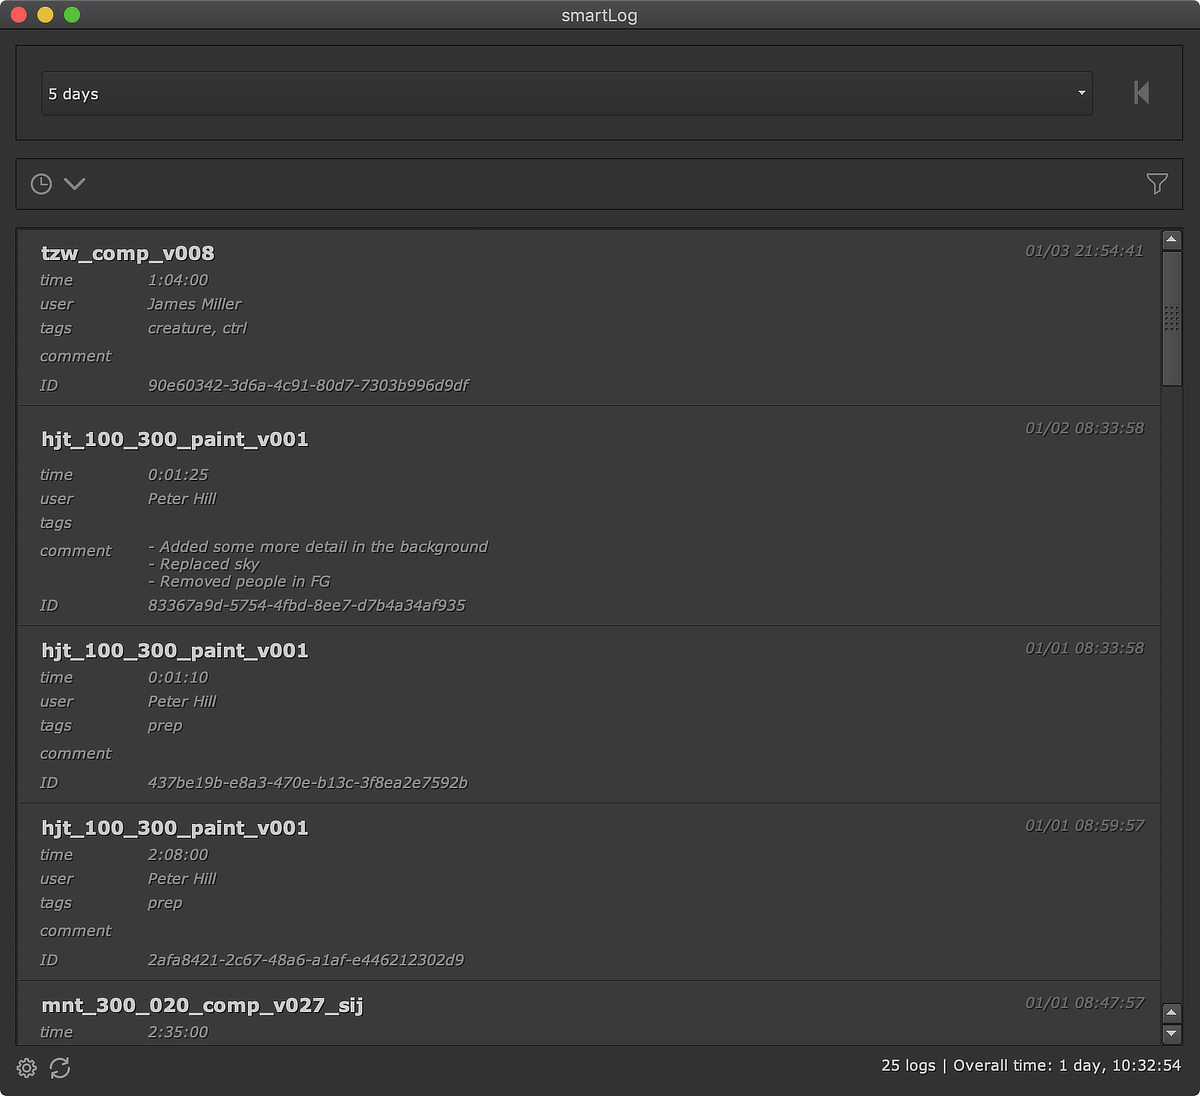
Task: Click comment line Removed people in FG
Action: pos(239,581)
